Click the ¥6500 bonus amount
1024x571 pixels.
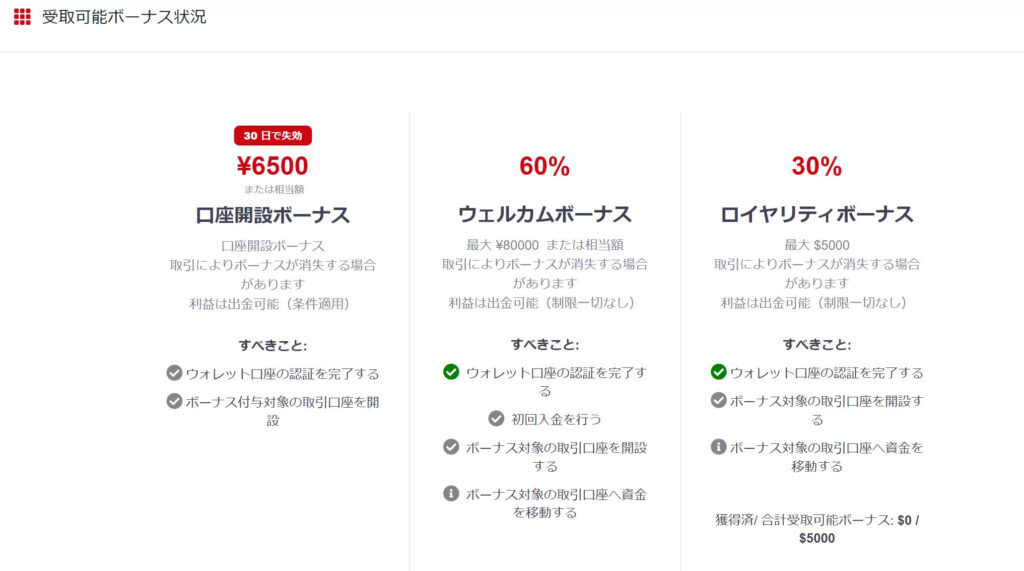tap(272, 166)
